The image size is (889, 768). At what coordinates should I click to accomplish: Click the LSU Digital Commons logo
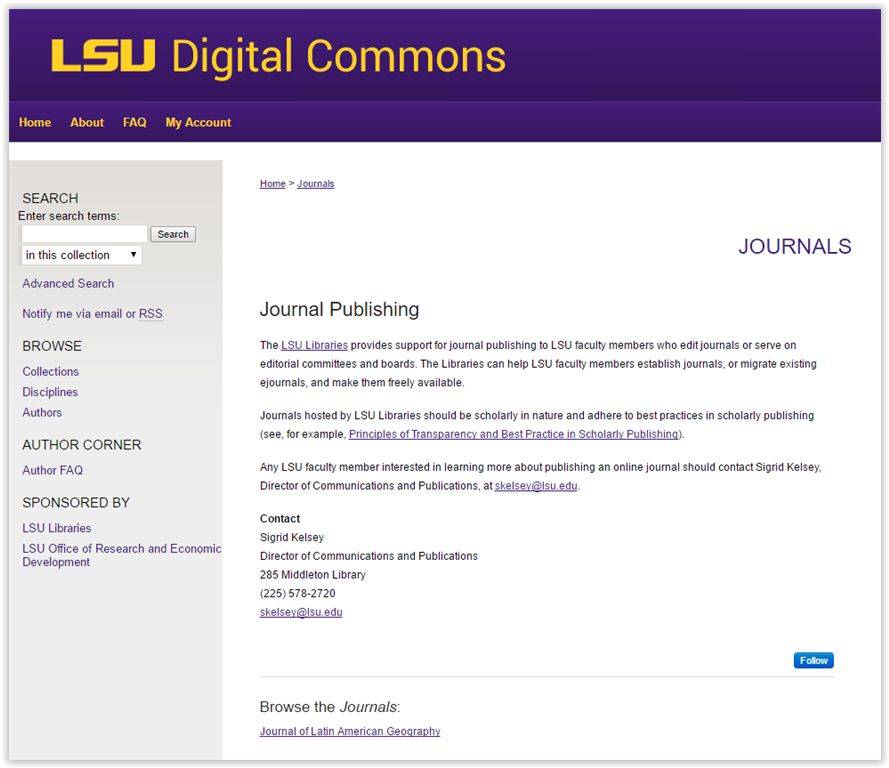pos(278,57)
